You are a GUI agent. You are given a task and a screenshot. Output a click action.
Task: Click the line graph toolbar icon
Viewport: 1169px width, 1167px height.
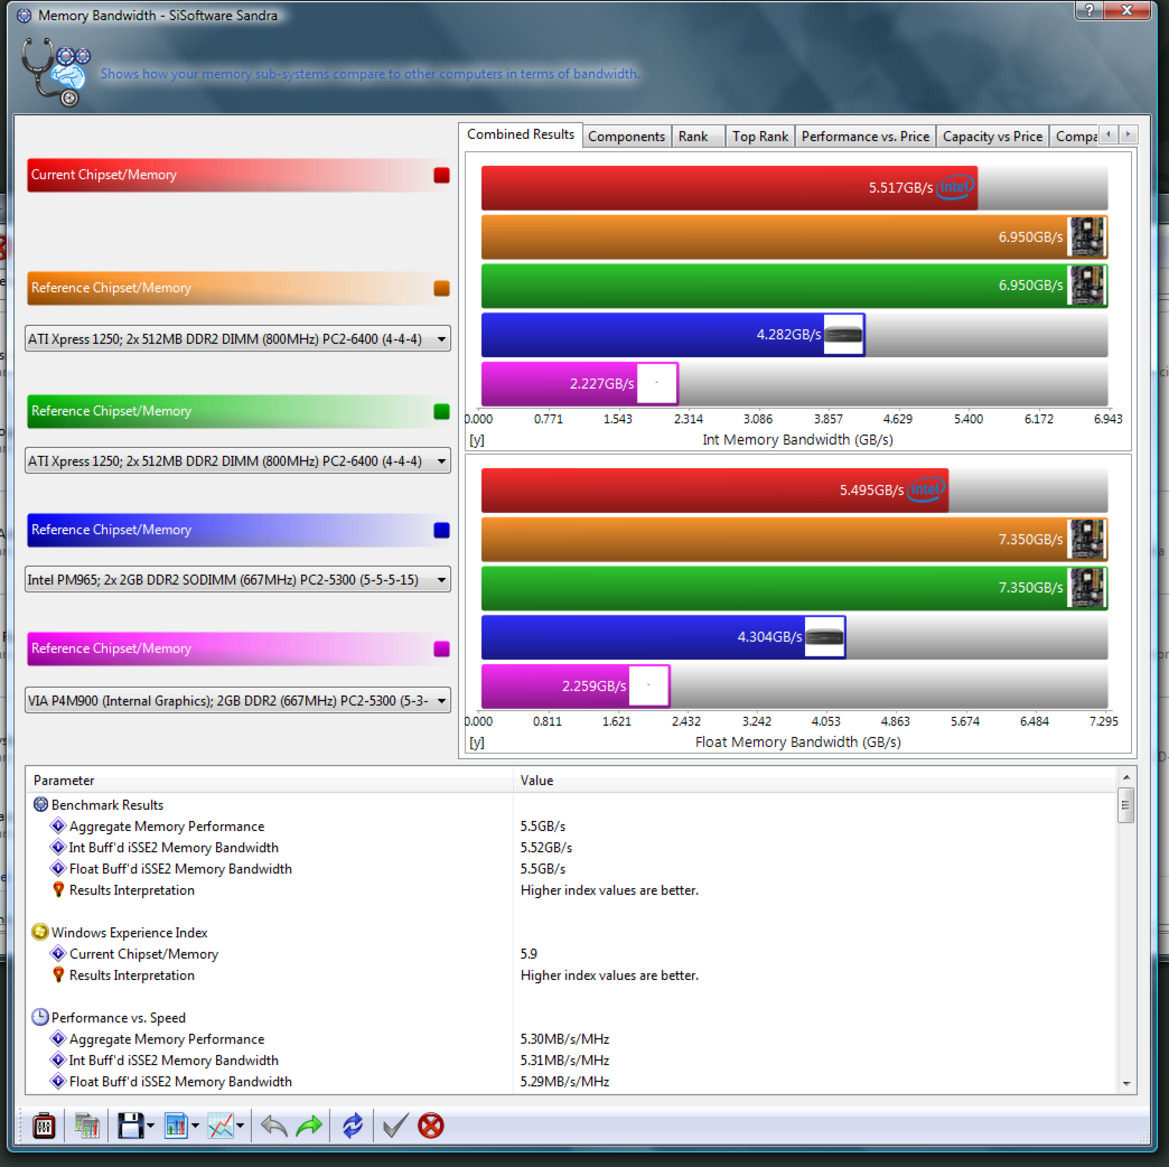pyautogui.click(x=221, y=1125)
